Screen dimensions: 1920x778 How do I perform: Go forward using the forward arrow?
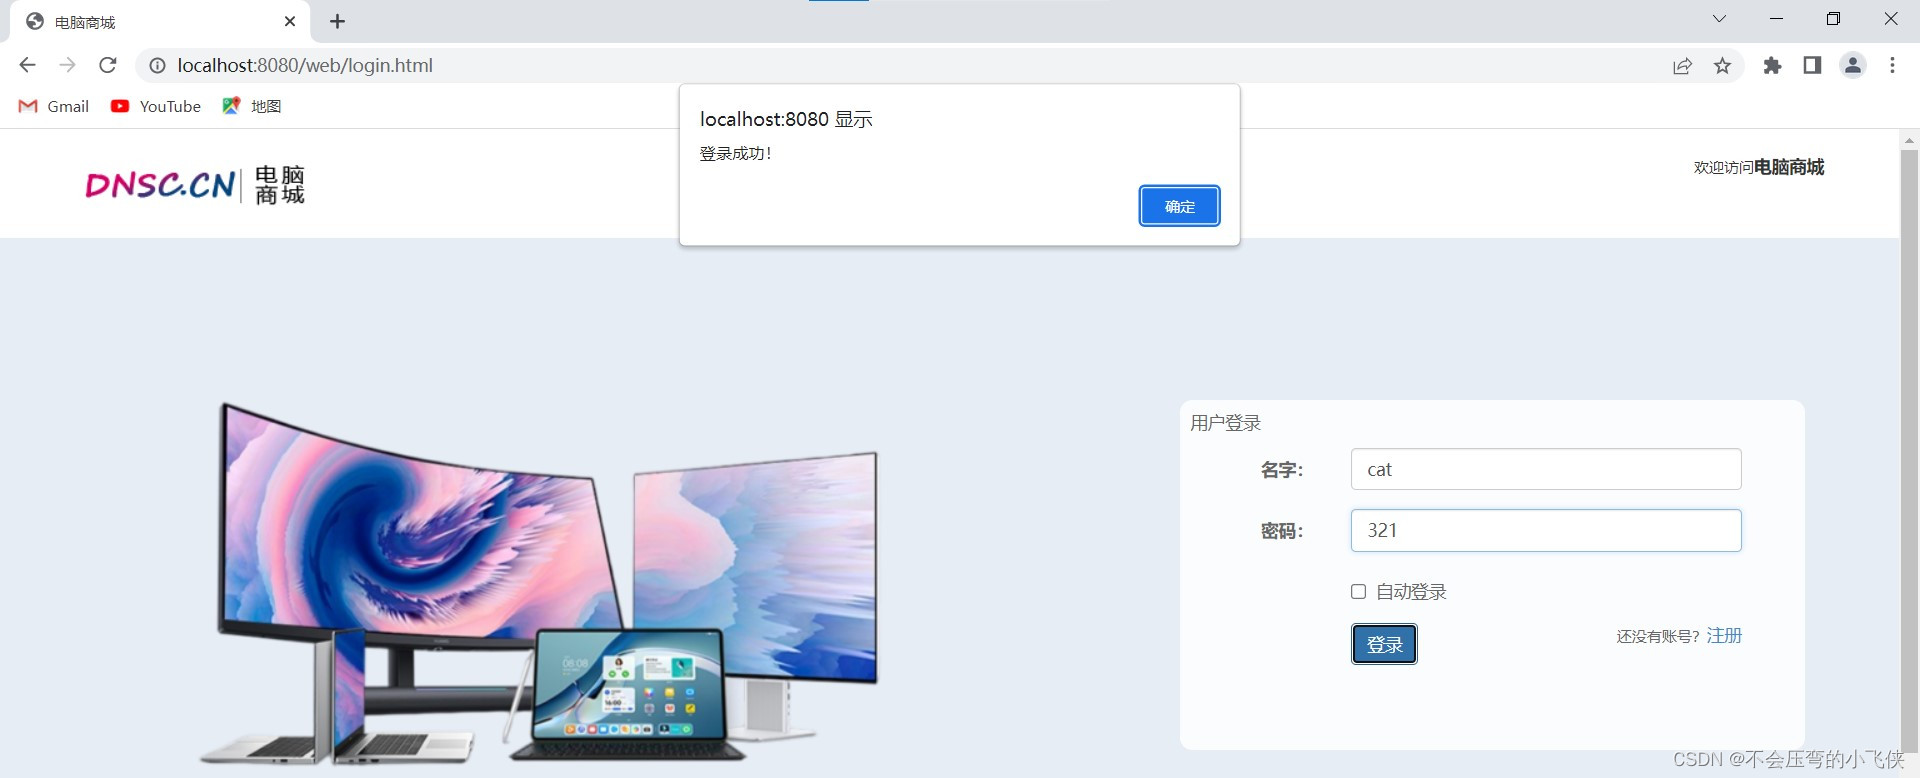pos(67,65)
